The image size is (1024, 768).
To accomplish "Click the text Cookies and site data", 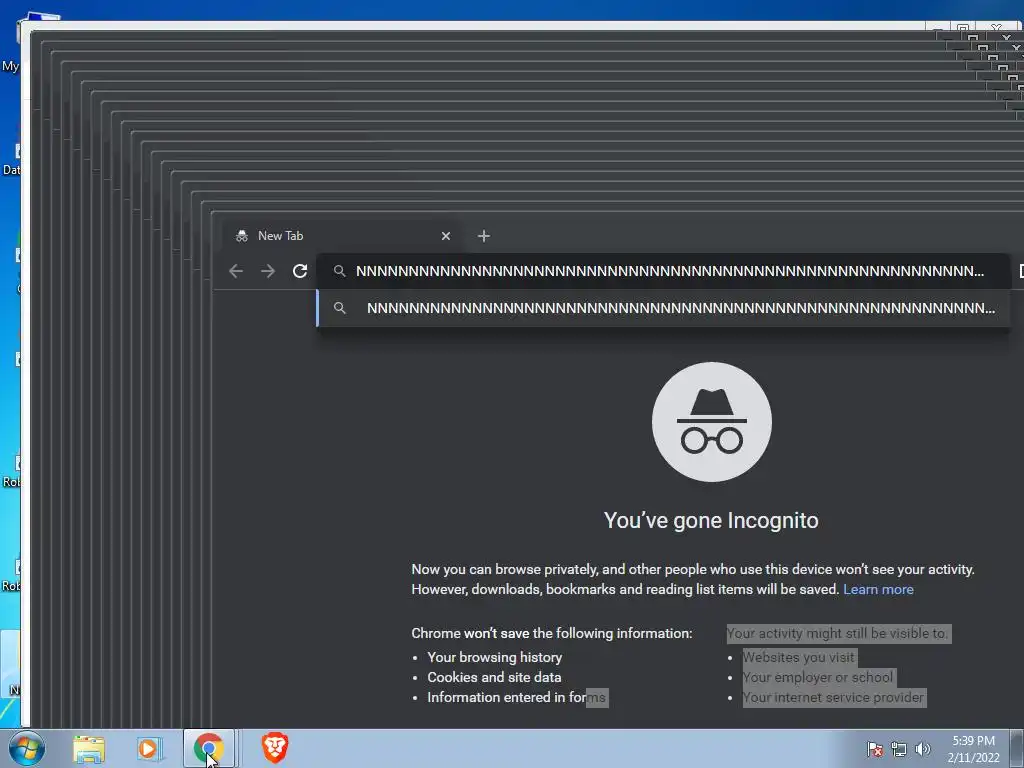I will 494,677.
